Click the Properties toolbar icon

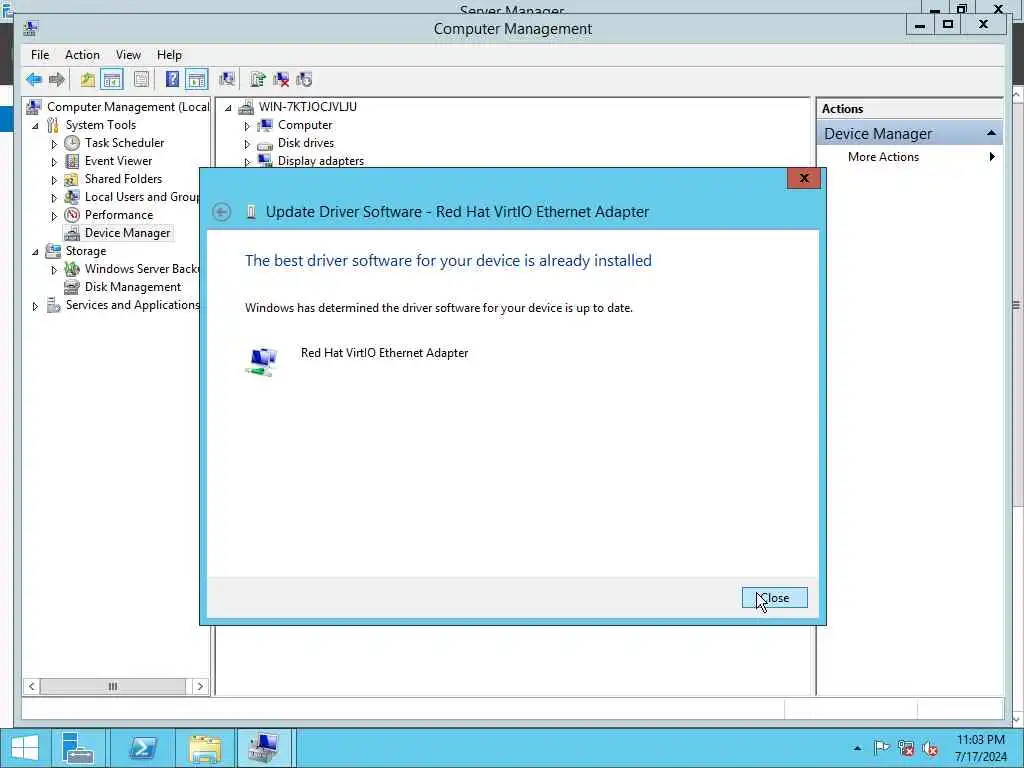click(x=141, y=80)
